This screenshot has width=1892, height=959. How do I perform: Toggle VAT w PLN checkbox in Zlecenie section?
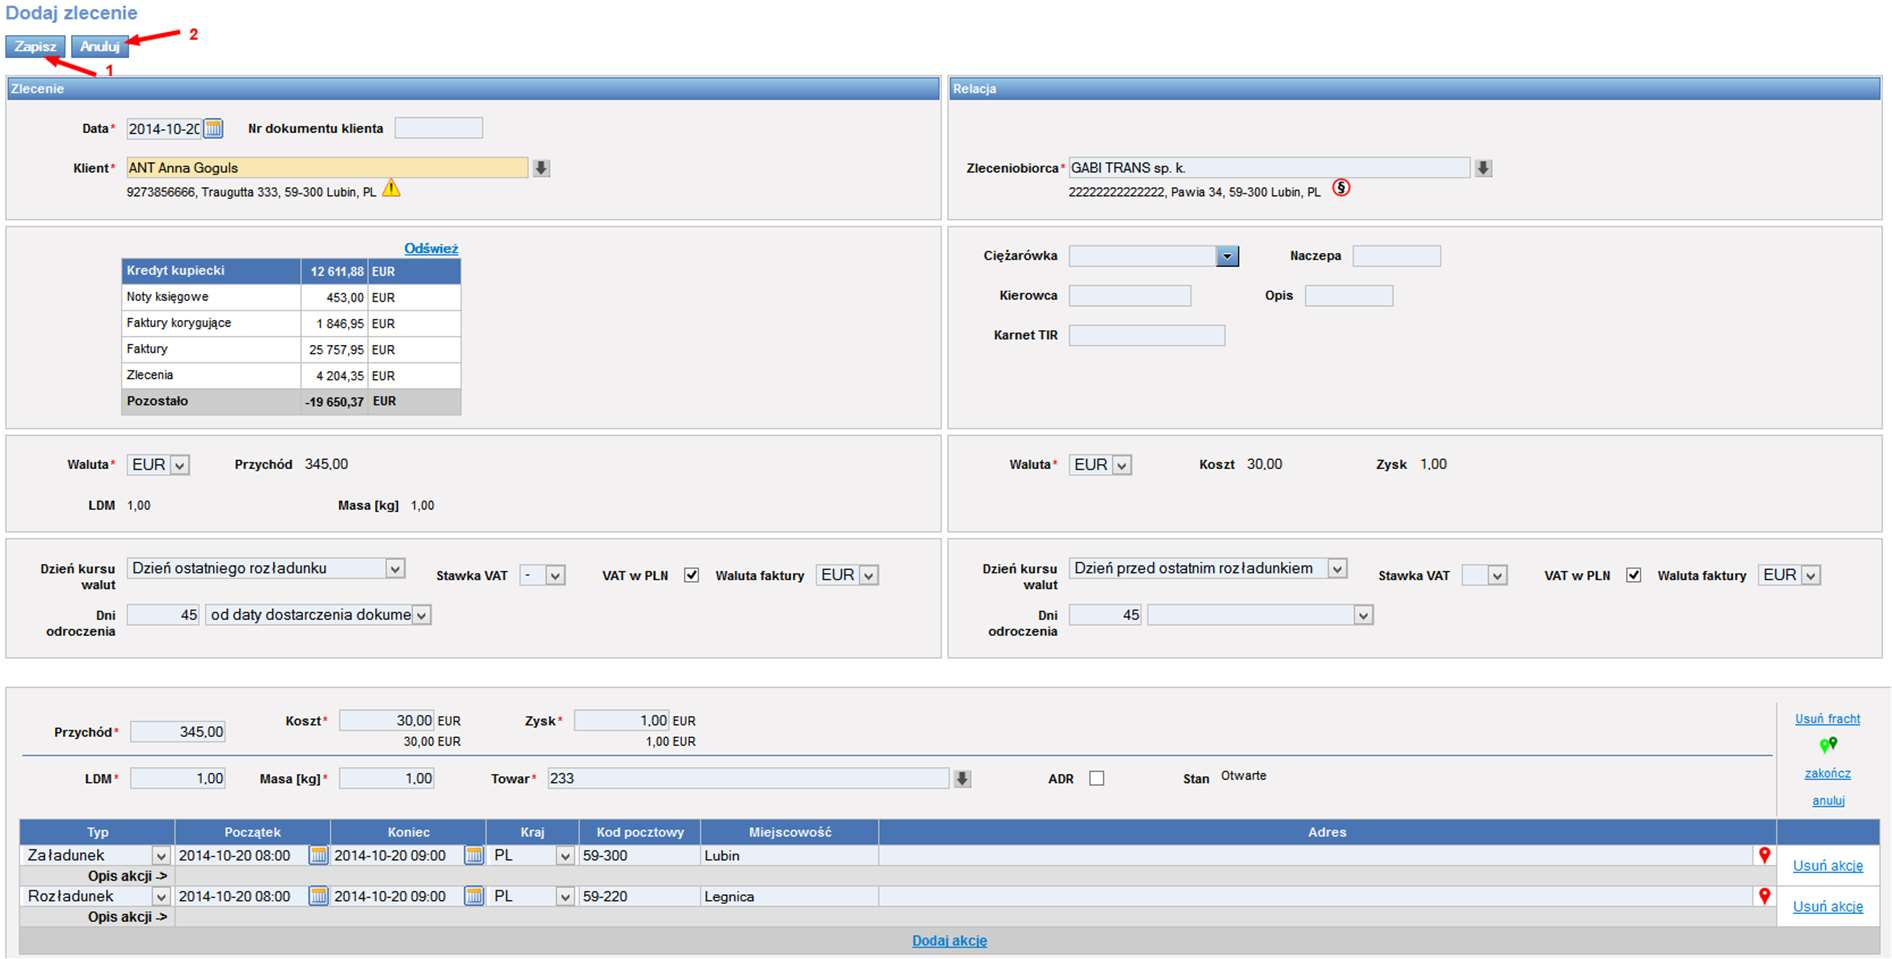coord(691,575)
